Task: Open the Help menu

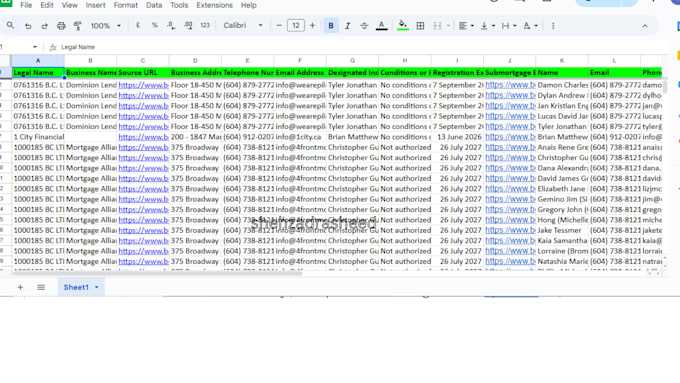Action: tap(248, 5)
